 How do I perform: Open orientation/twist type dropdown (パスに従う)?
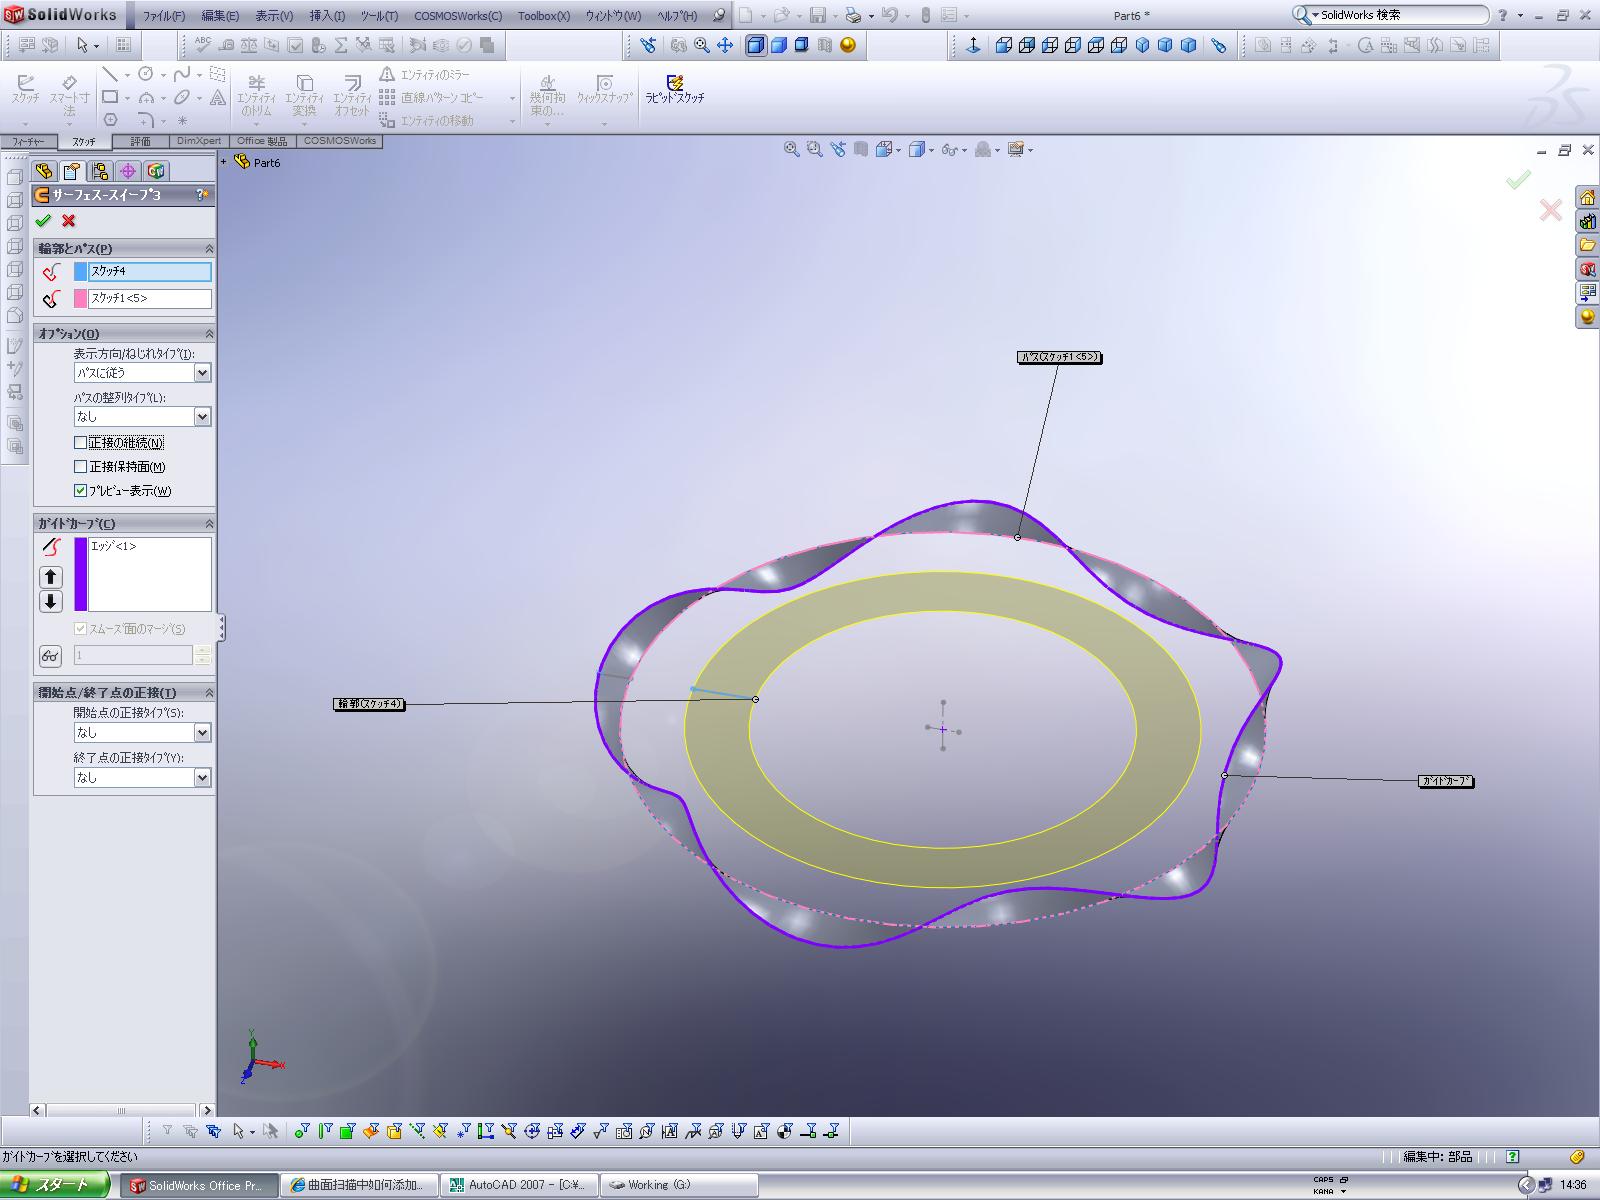pos(202,373)
